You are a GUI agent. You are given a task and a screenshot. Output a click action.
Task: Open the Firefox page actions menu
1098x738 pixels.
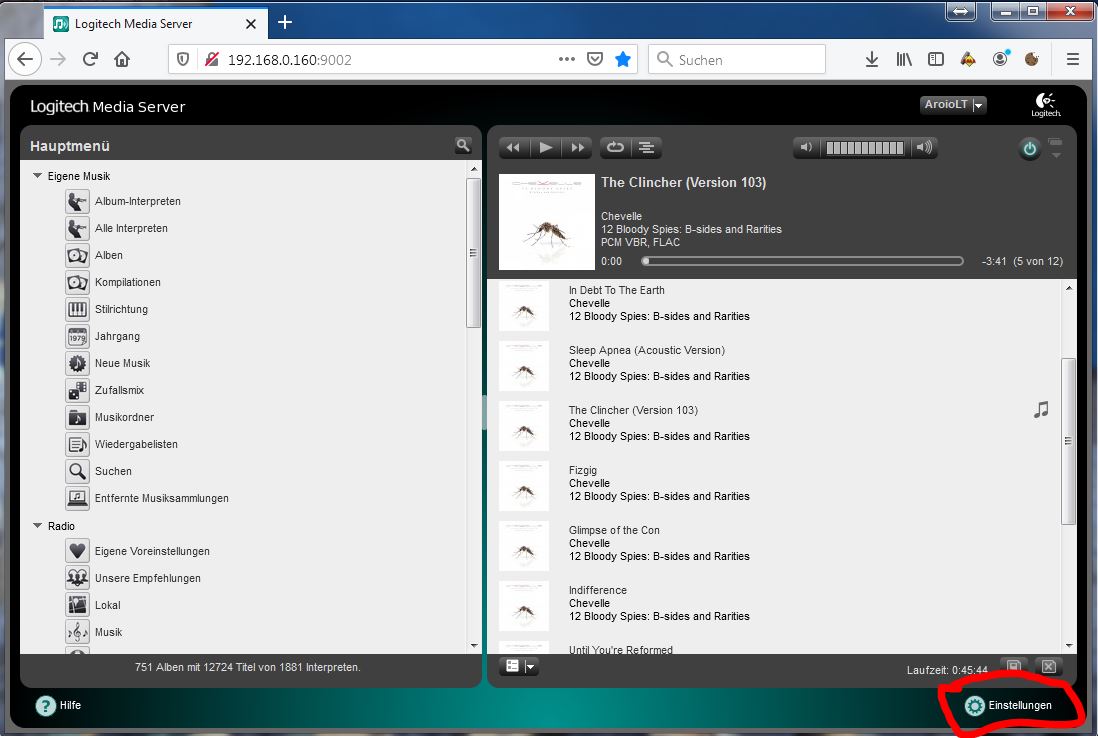pyautogui.click(x=567, y=60)
